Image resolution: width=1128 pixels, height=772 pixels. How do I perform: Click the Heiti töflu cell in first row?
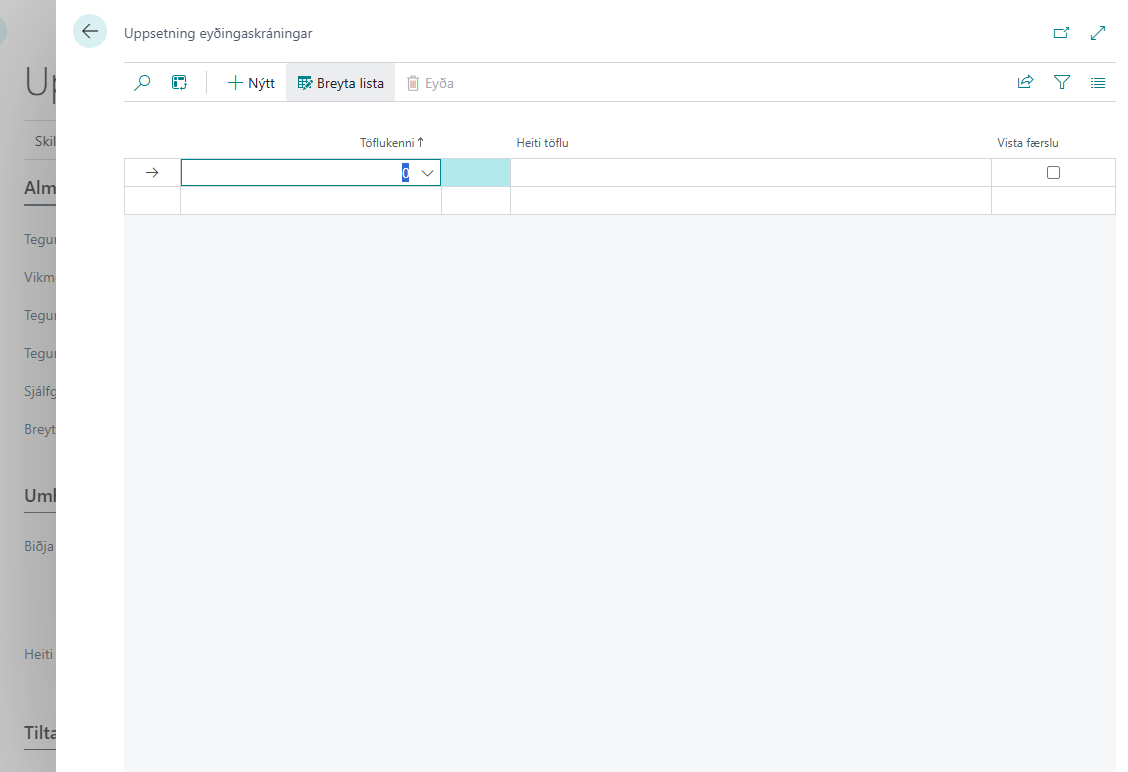tap(751, 173)
